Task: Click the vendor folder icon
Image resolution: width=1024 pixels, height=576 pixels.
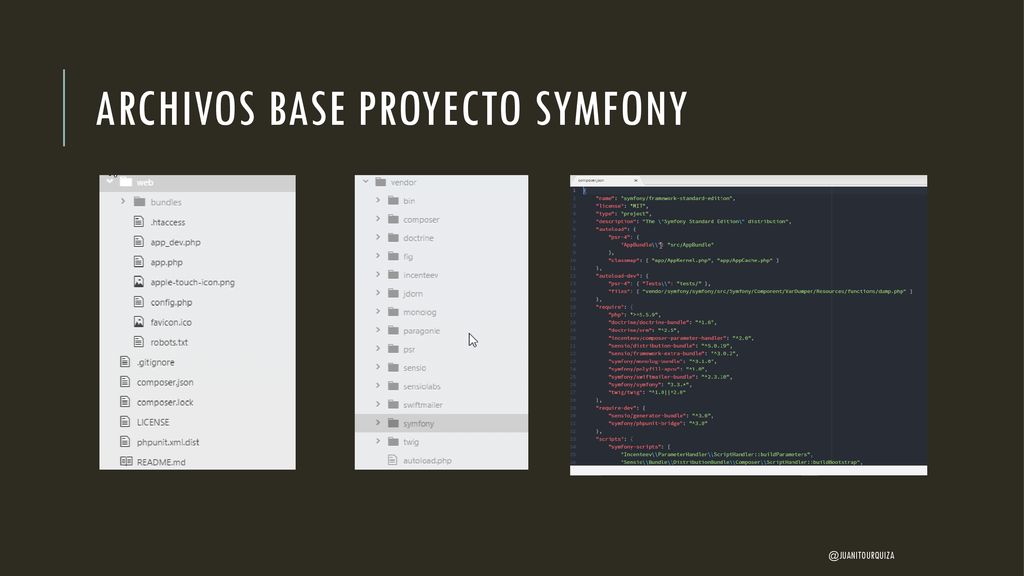Action: tap(381, 182)
